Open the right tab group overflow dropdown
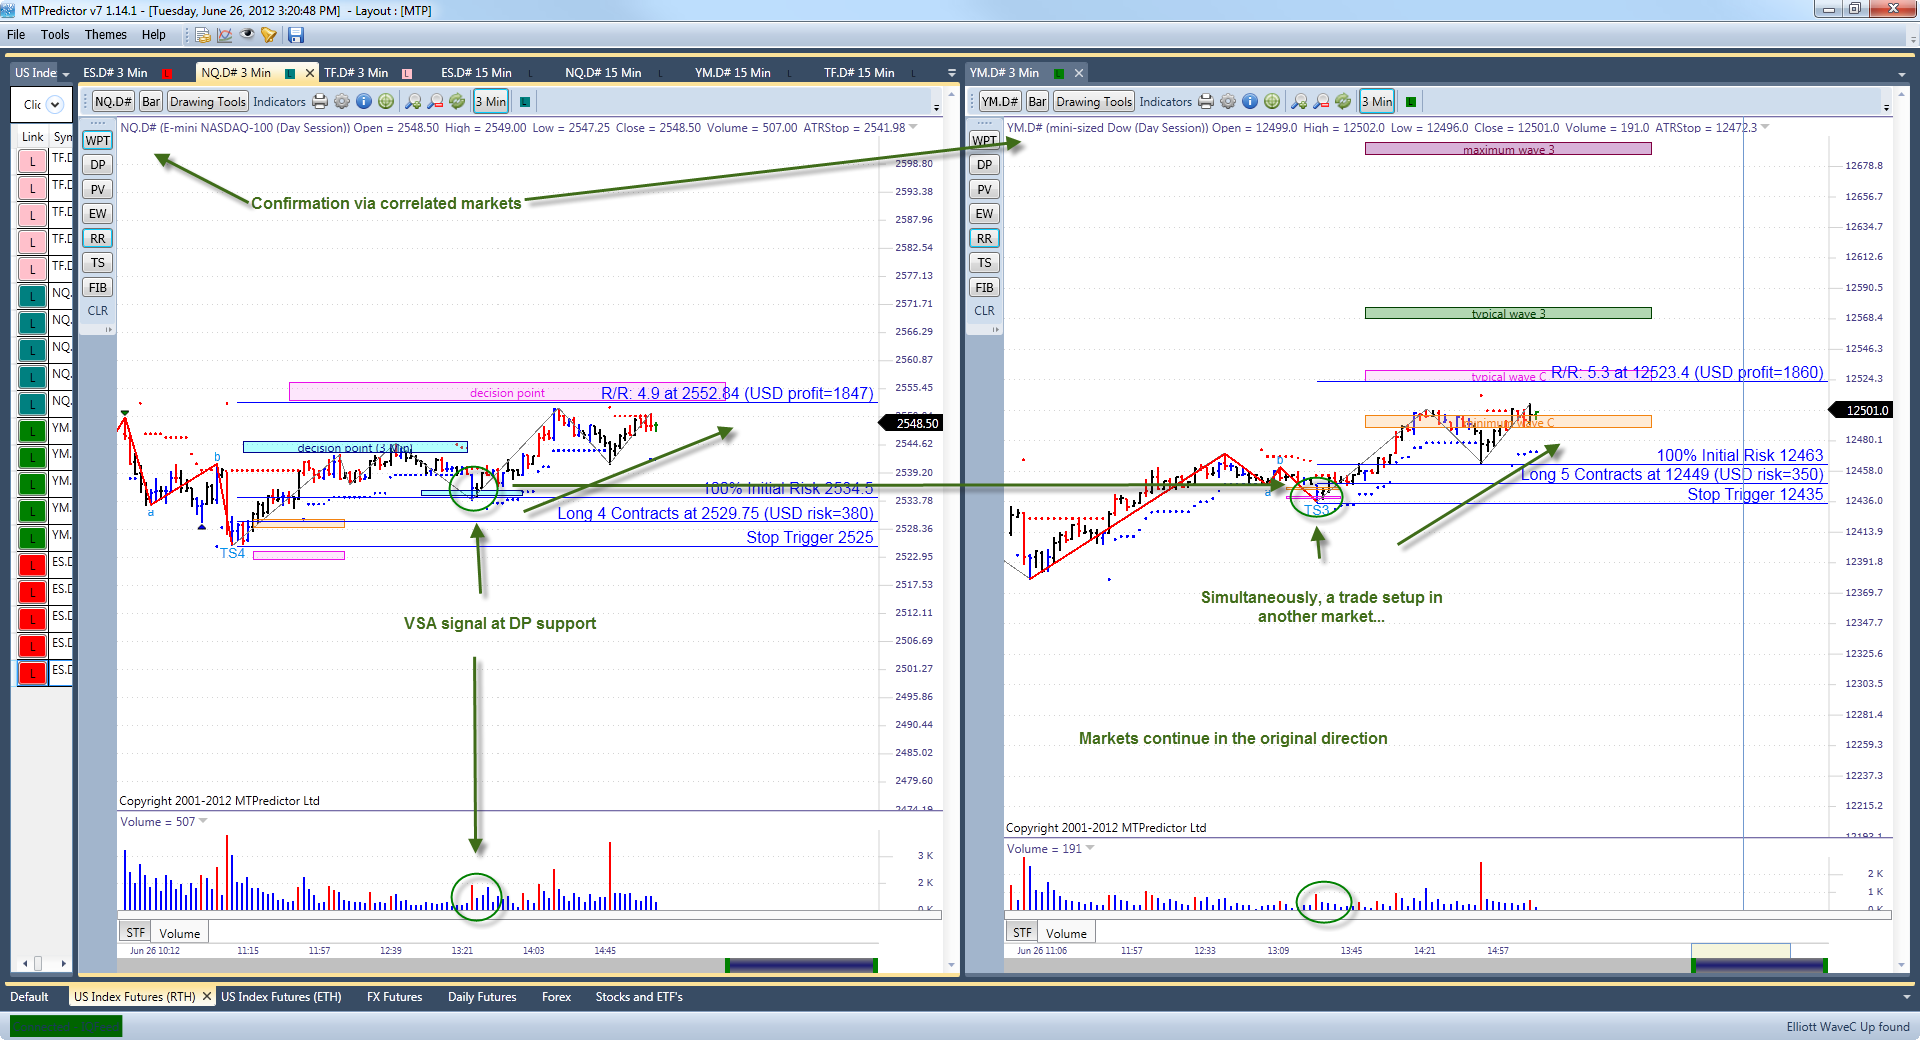Screen dimensions: 1920x1040 click(x=1901, y=74)
